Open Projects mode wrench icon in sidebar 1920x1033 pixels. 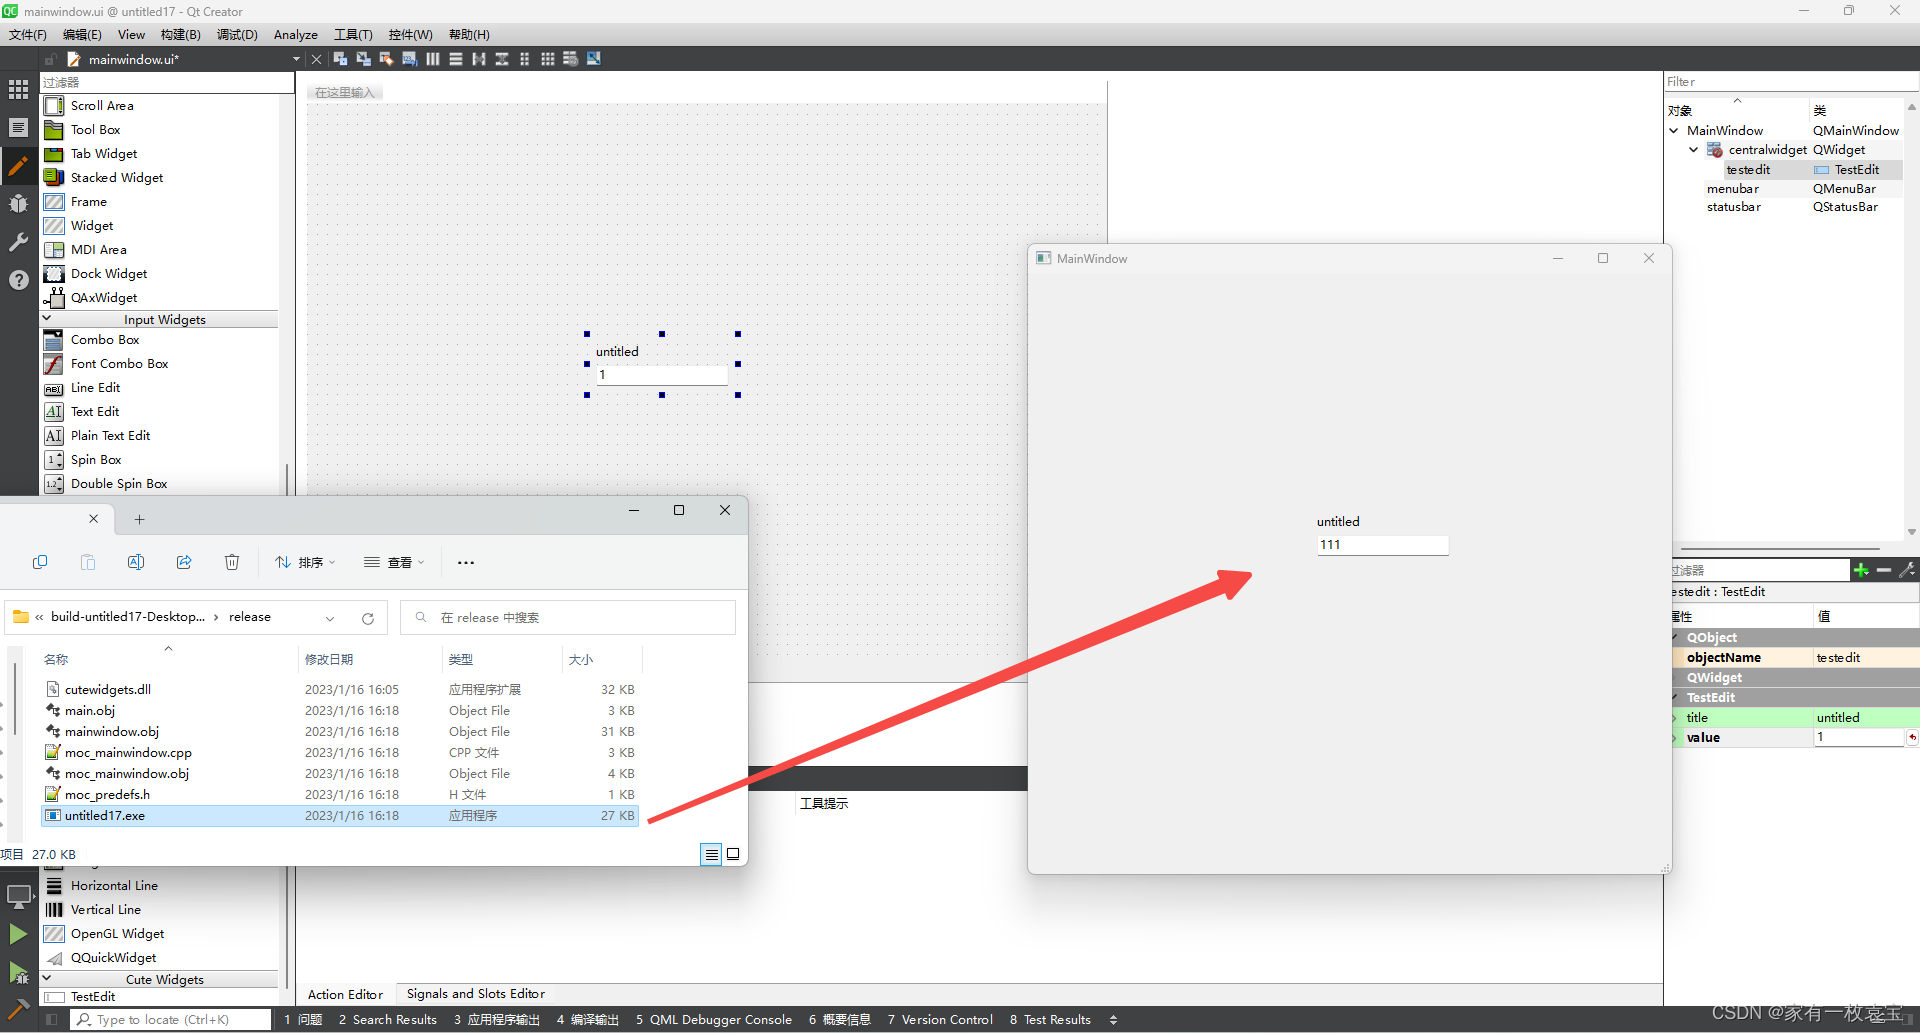18,241
